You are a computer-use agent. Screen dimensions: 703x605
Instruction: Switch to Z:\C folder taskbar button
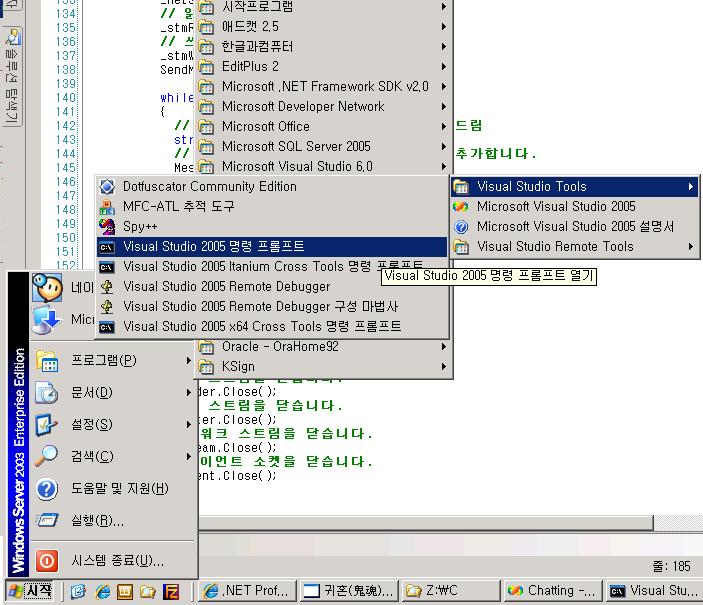[x=451, y=592]
